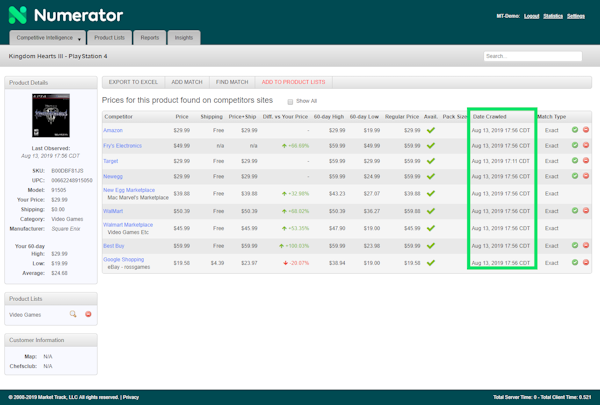Approve the Fry's Electronics match
The image size is (600, 405).
575,145
